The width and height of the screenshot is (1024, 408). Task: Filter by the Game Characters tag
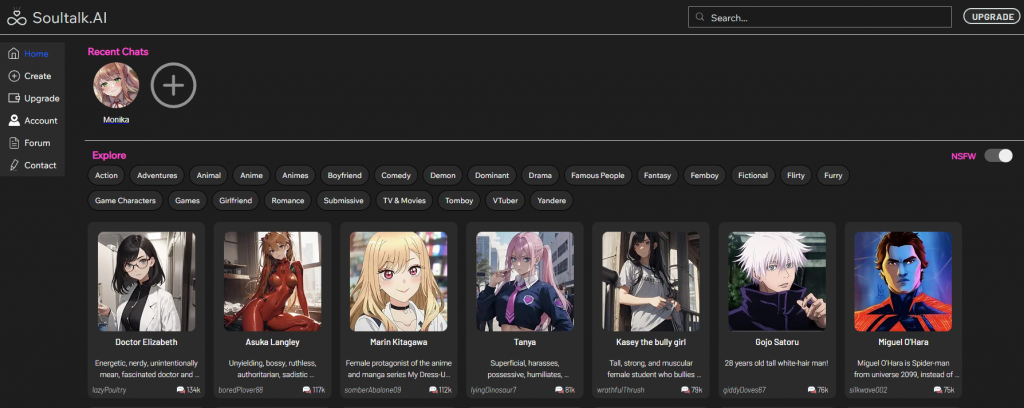pos(125,200)
